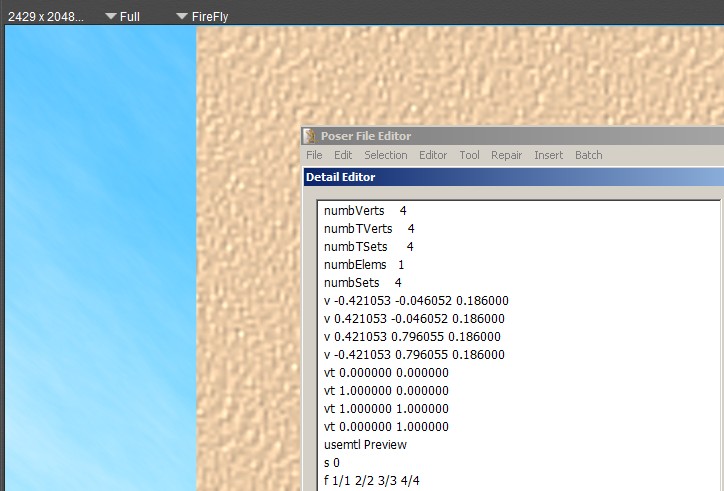Click the line 'usemtl Preview'
The image size is (724, 491).
tap(365, 445)
